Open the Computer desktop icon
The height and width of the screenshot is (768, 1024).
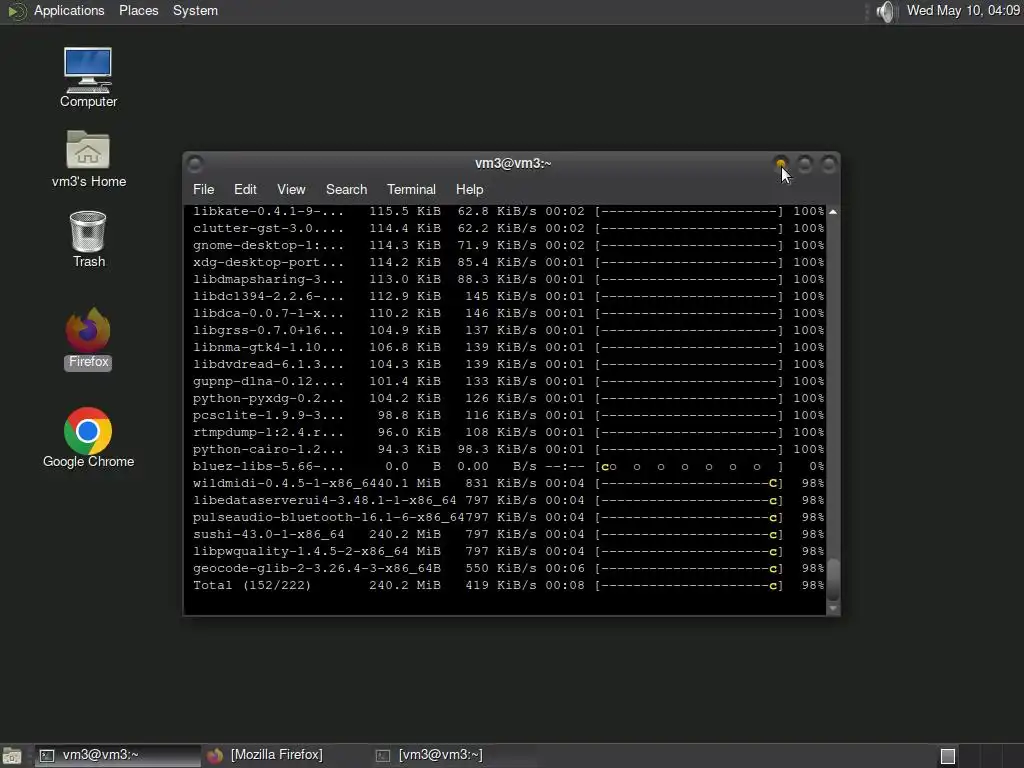88,77
